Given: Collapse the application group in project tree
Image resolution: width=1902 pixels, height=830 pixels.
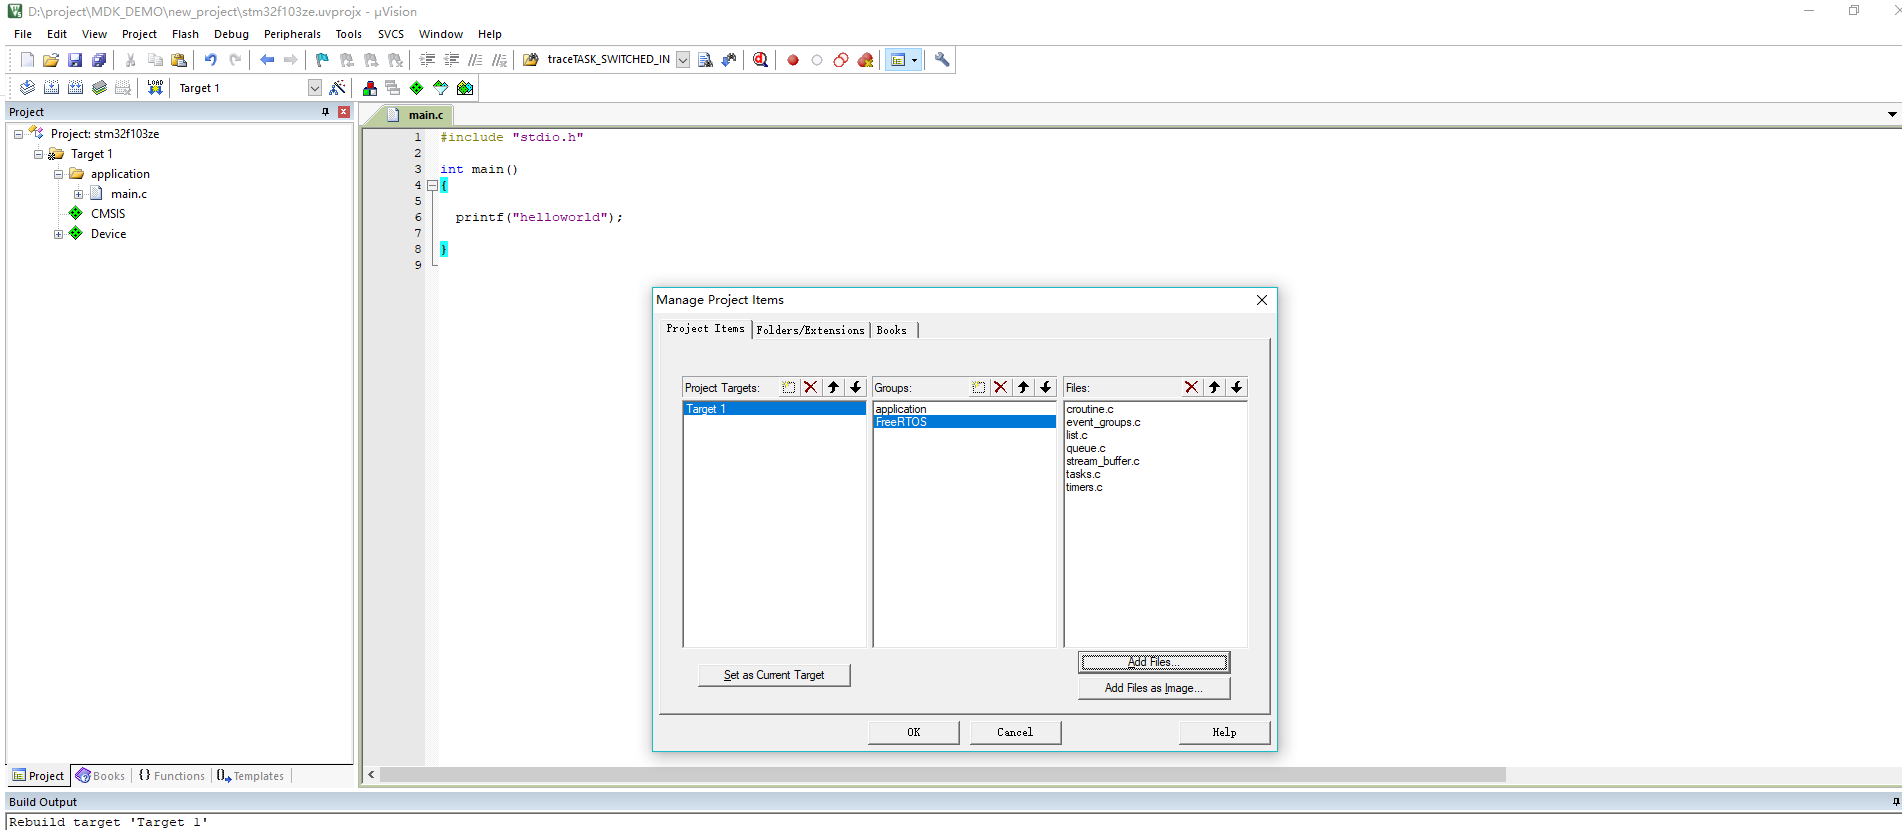Looking at the screenshot, I should [x=58, y=174].
